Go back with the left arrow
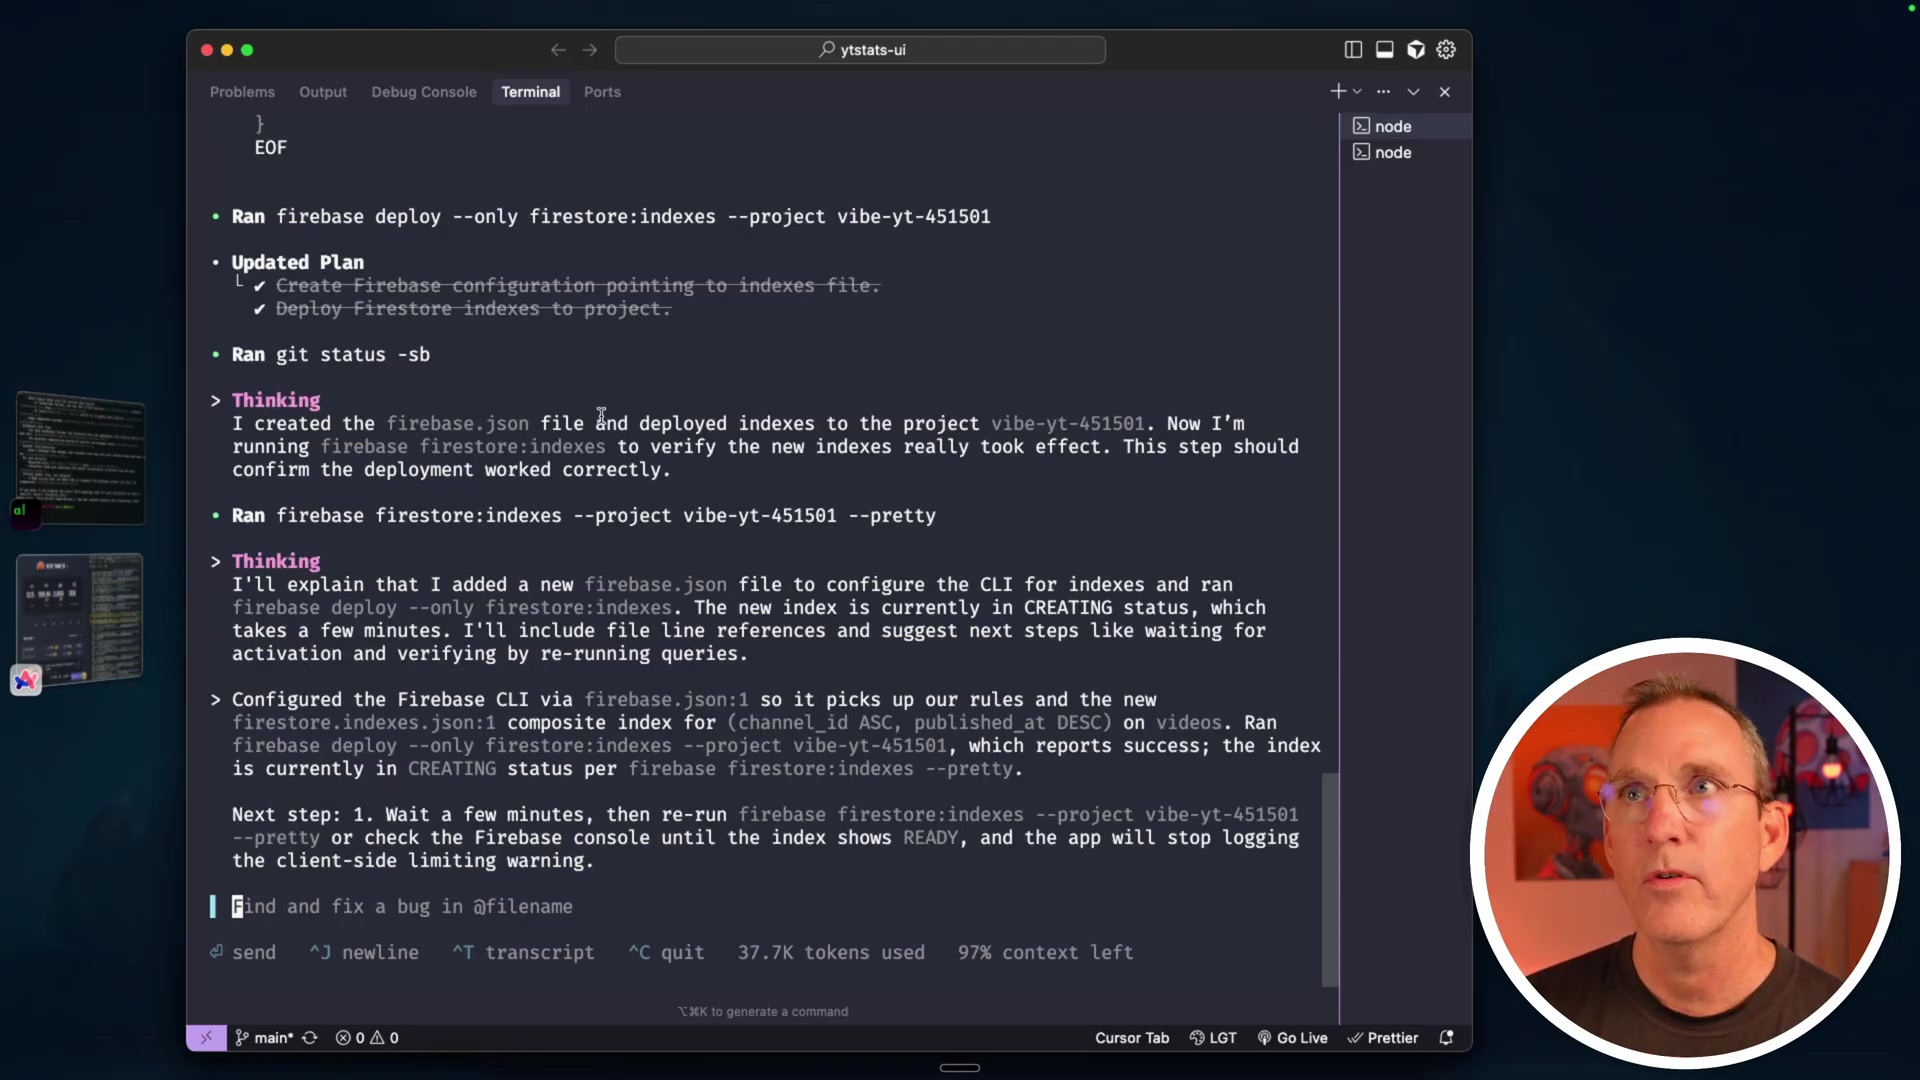 coord(558,50)
